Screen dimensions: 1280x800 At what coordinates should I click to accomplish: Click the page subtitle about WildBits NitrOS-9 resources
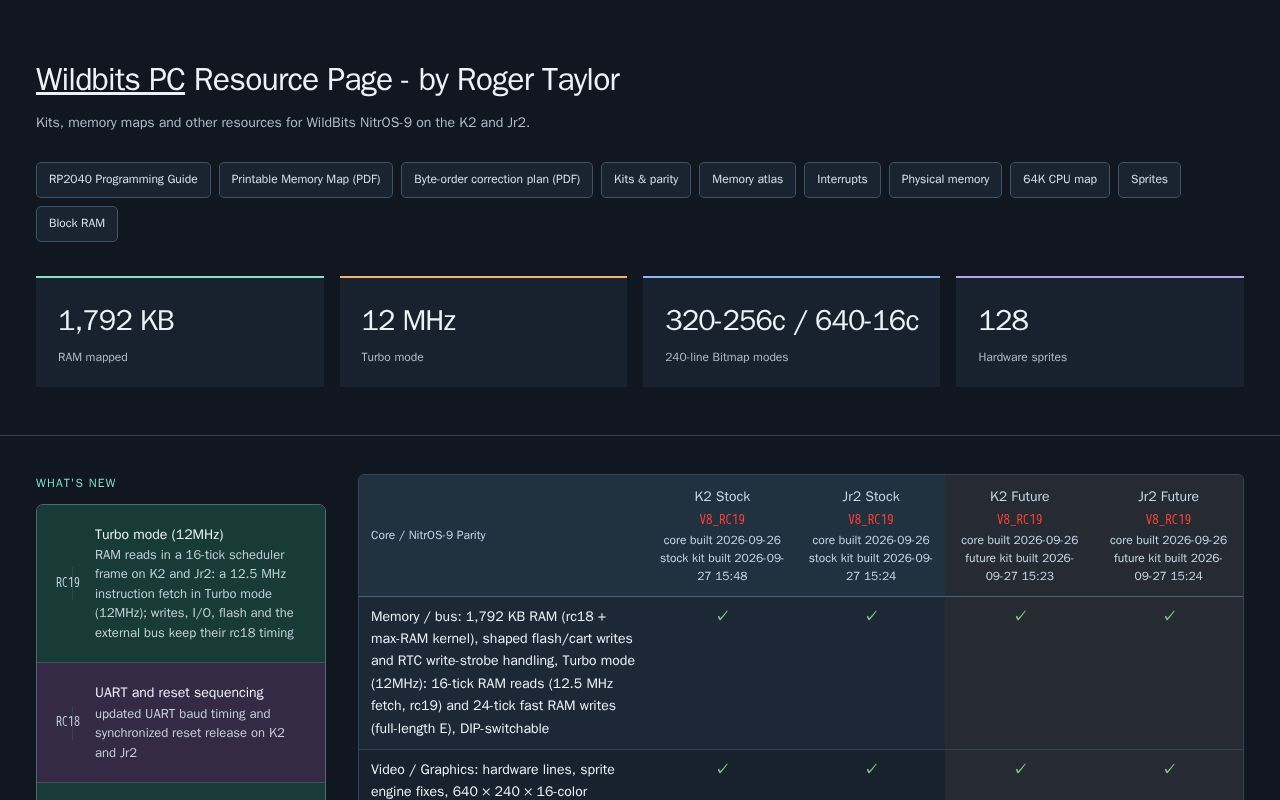[283, 123]
